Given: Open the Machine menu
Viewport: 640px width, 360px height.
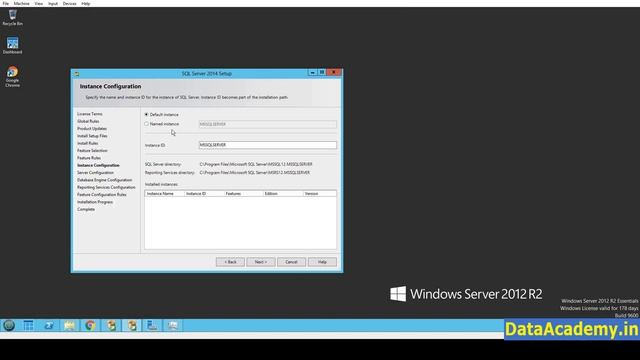Looking at the screenshot, I should click(22, 3).
